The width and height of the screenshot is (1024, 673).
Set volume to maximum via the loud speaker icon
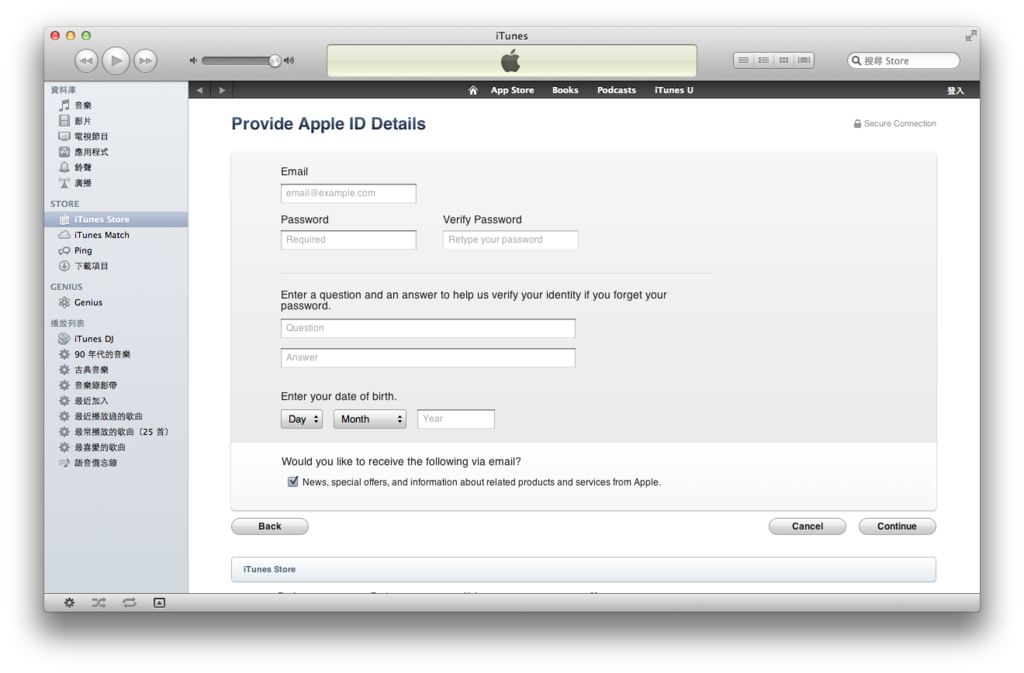(289, 61)
